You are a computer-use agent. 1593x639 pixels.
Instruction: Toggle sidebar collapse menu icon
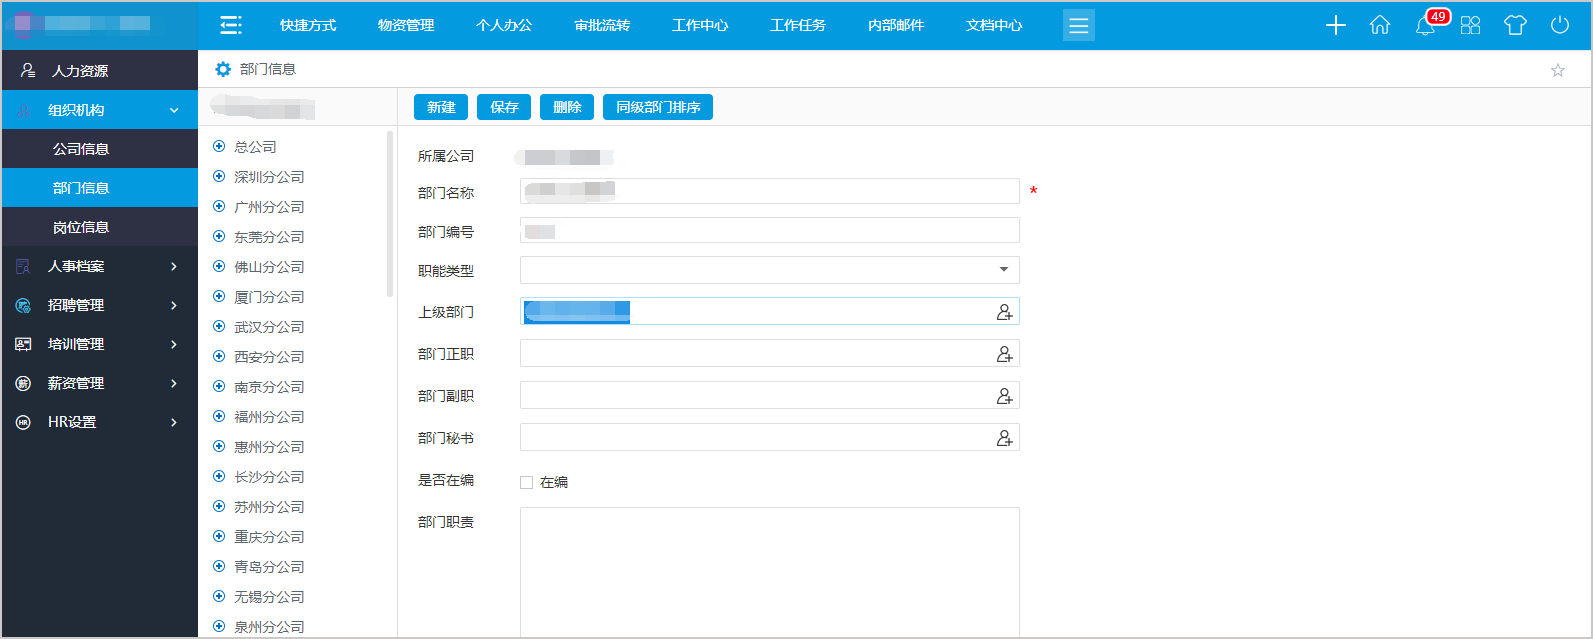(x=231, y=25)
